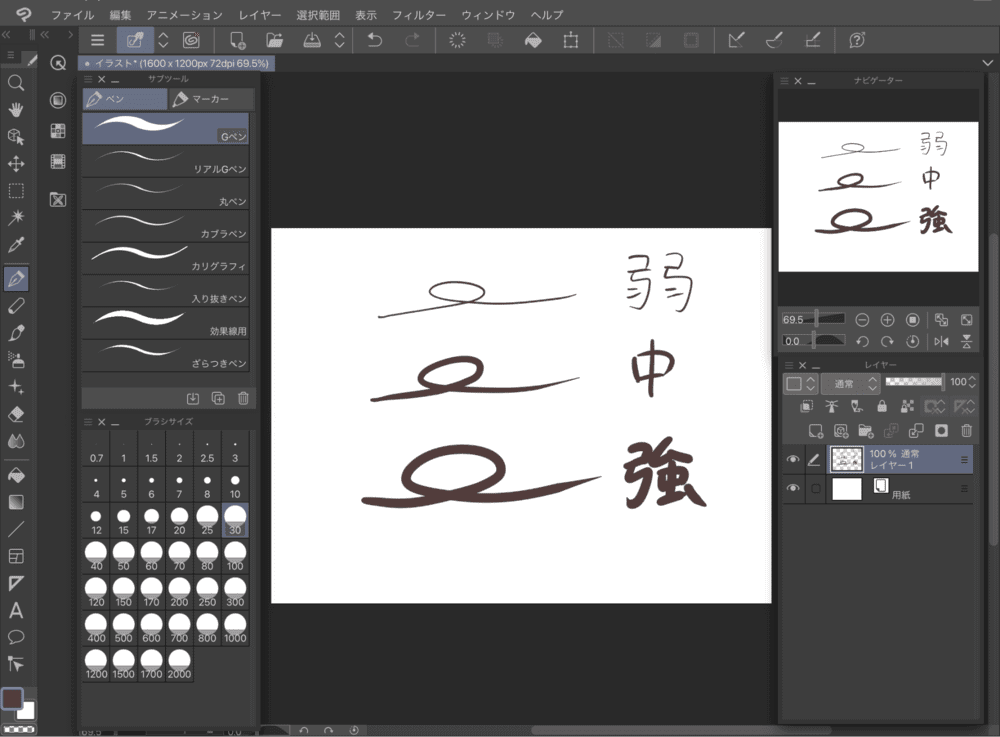Screen dimensions: 1000x737
Task: Click Navigator flip horizontal icon
Action: click(941, 342)
